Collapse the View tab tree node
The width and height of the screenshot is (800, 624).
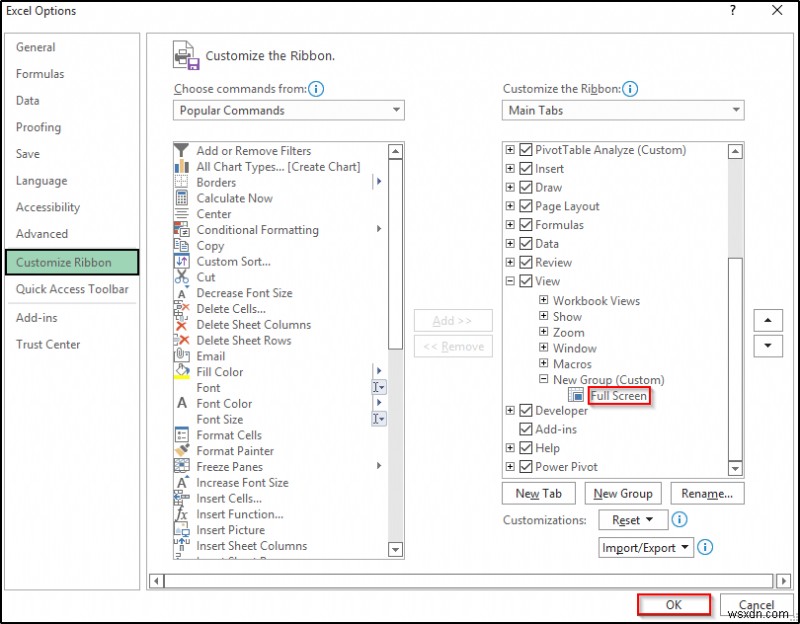510,281
